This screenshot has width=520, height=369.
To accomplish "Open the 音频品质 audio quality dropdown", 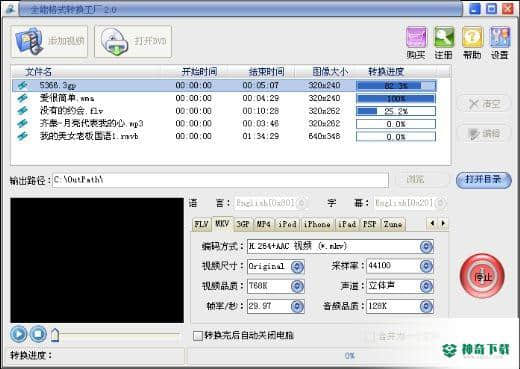I will click(426, 306).
